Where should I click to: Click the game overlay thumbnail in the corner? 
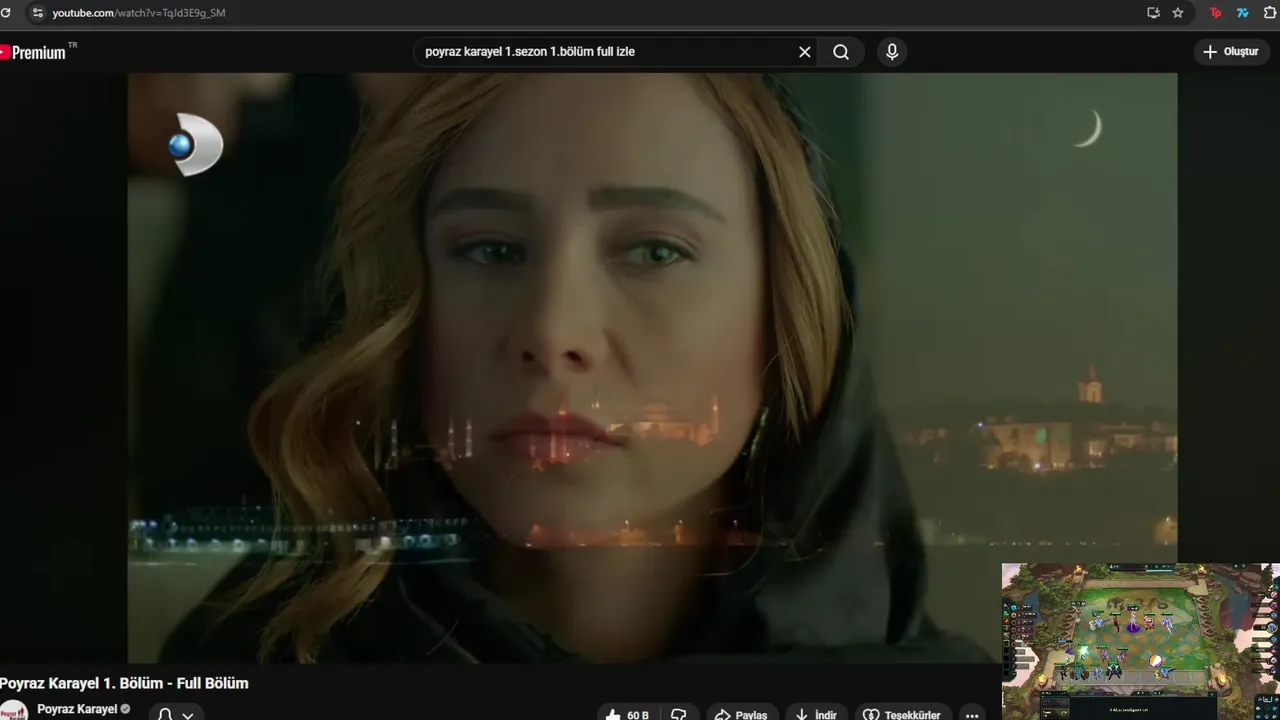[1141, 641]
